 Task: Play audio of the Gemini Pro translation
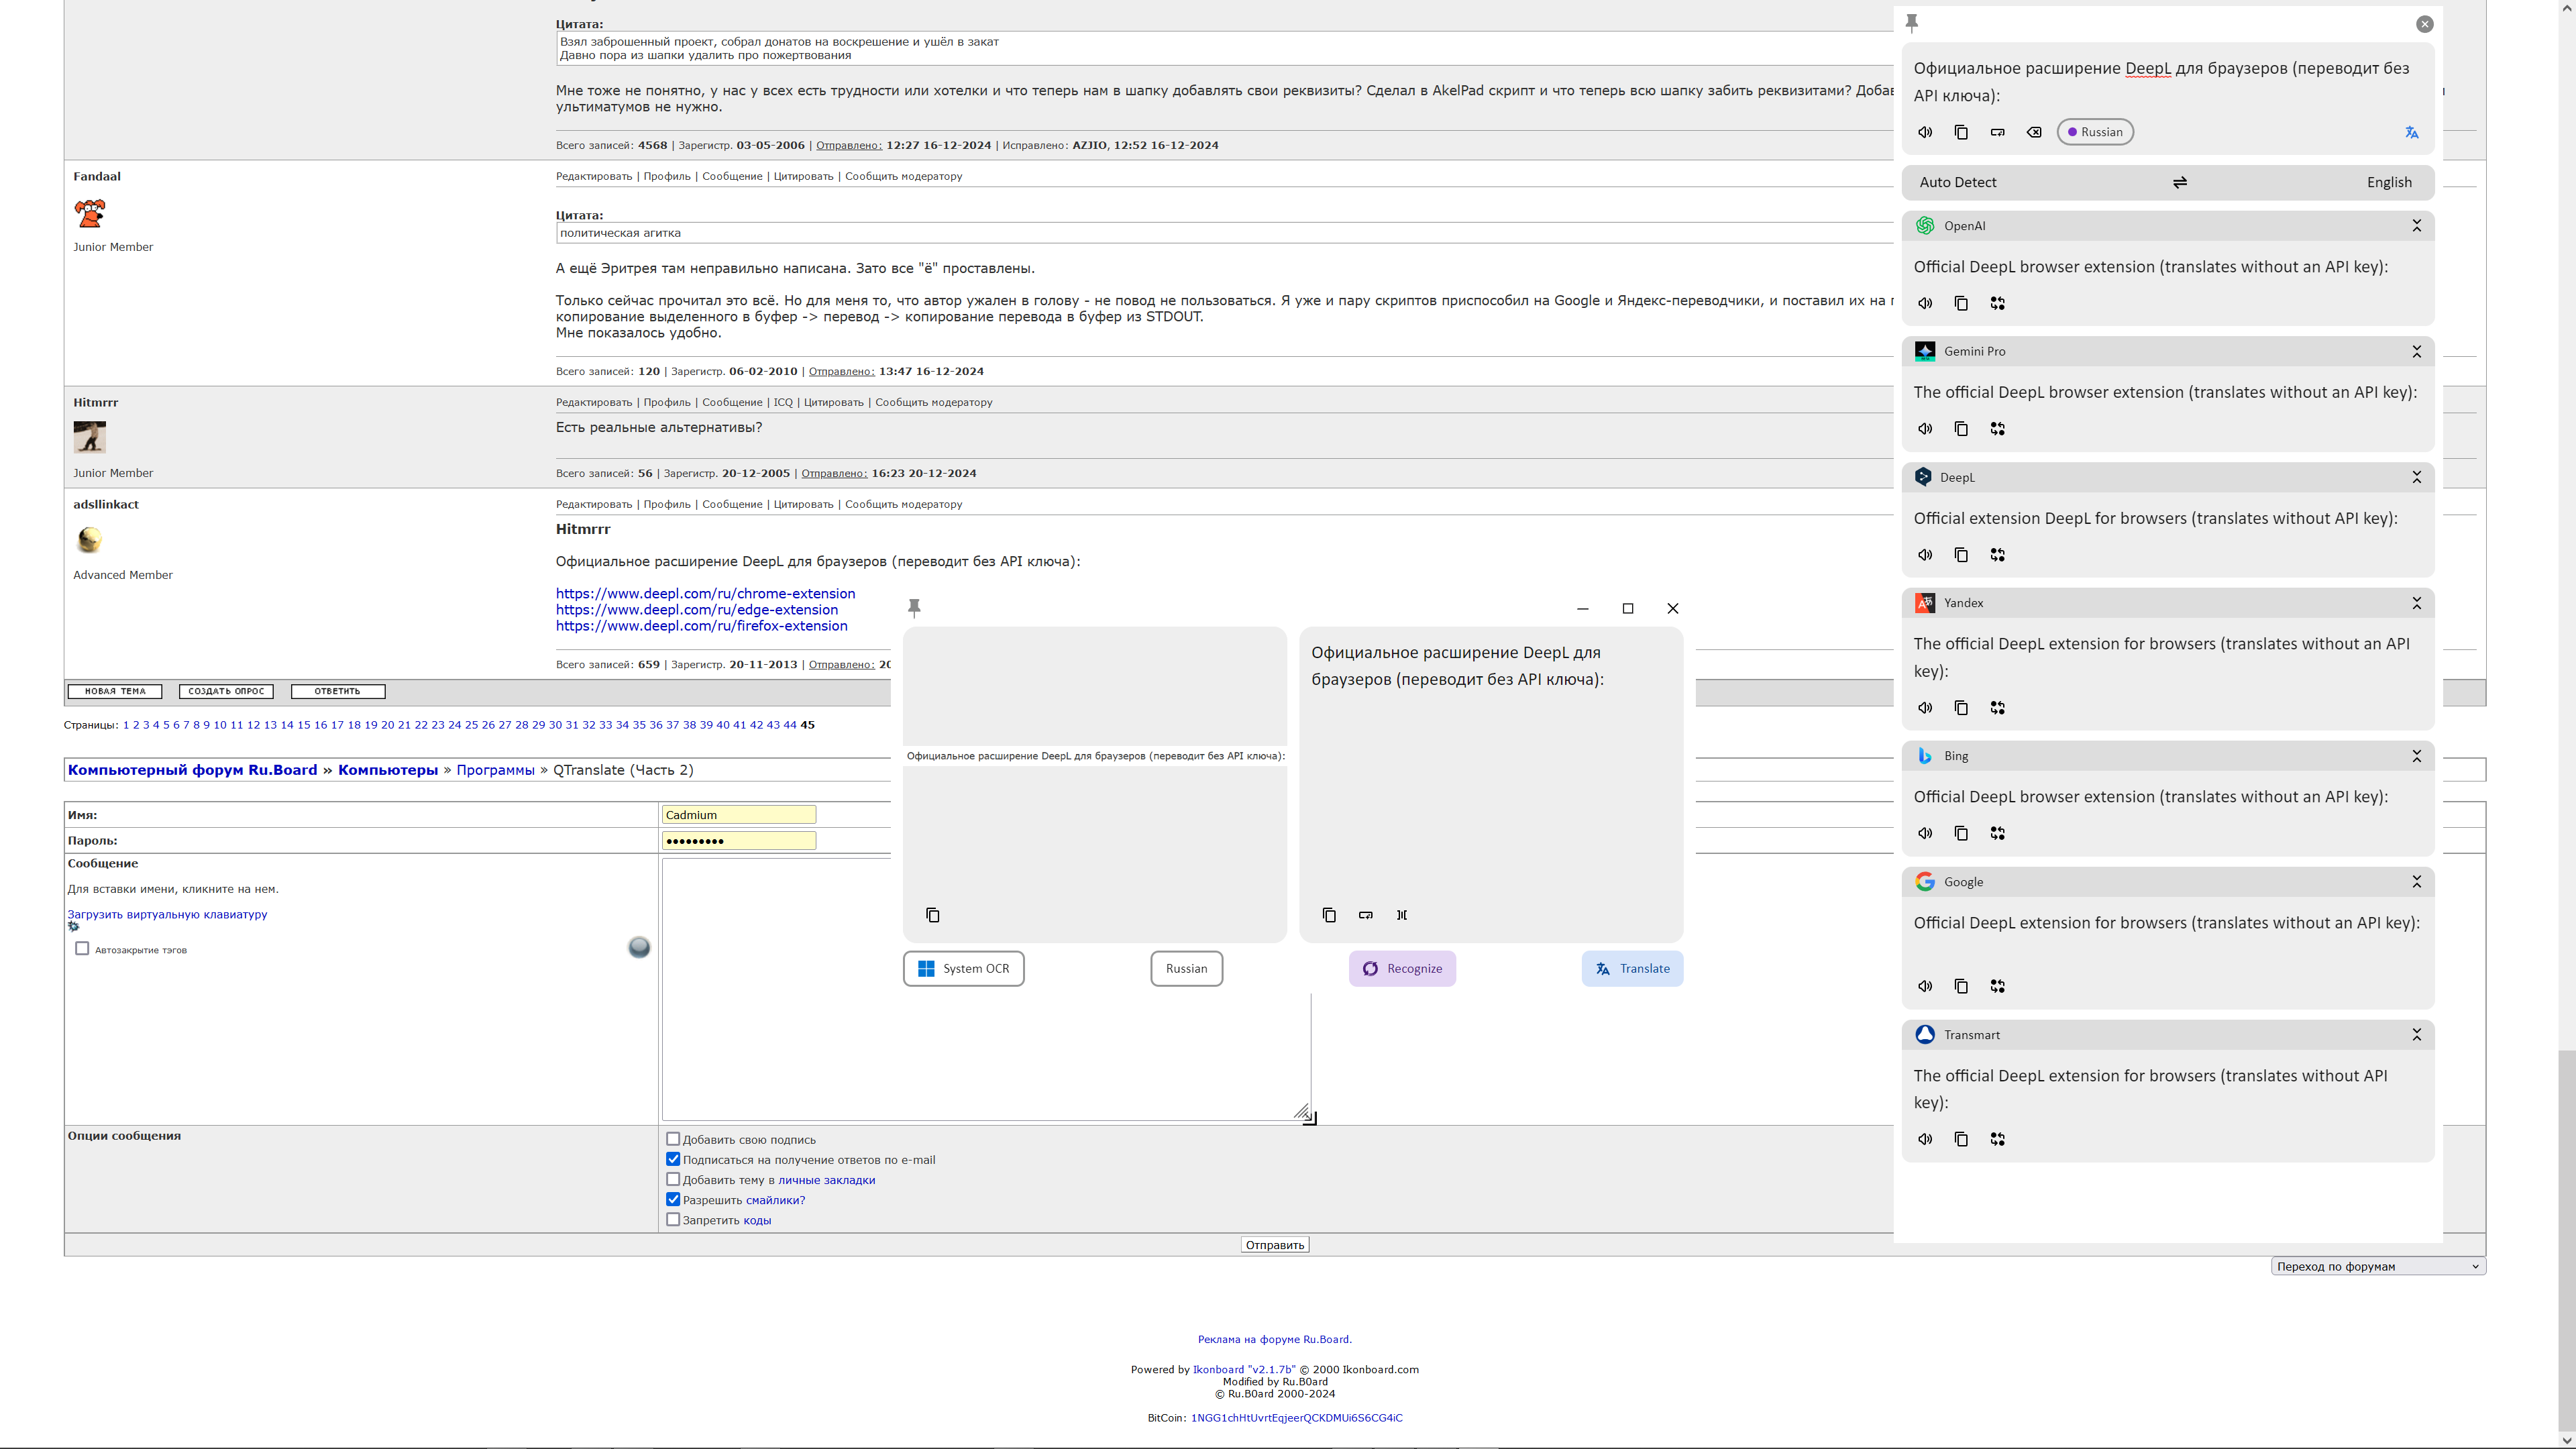[1925, 429]
